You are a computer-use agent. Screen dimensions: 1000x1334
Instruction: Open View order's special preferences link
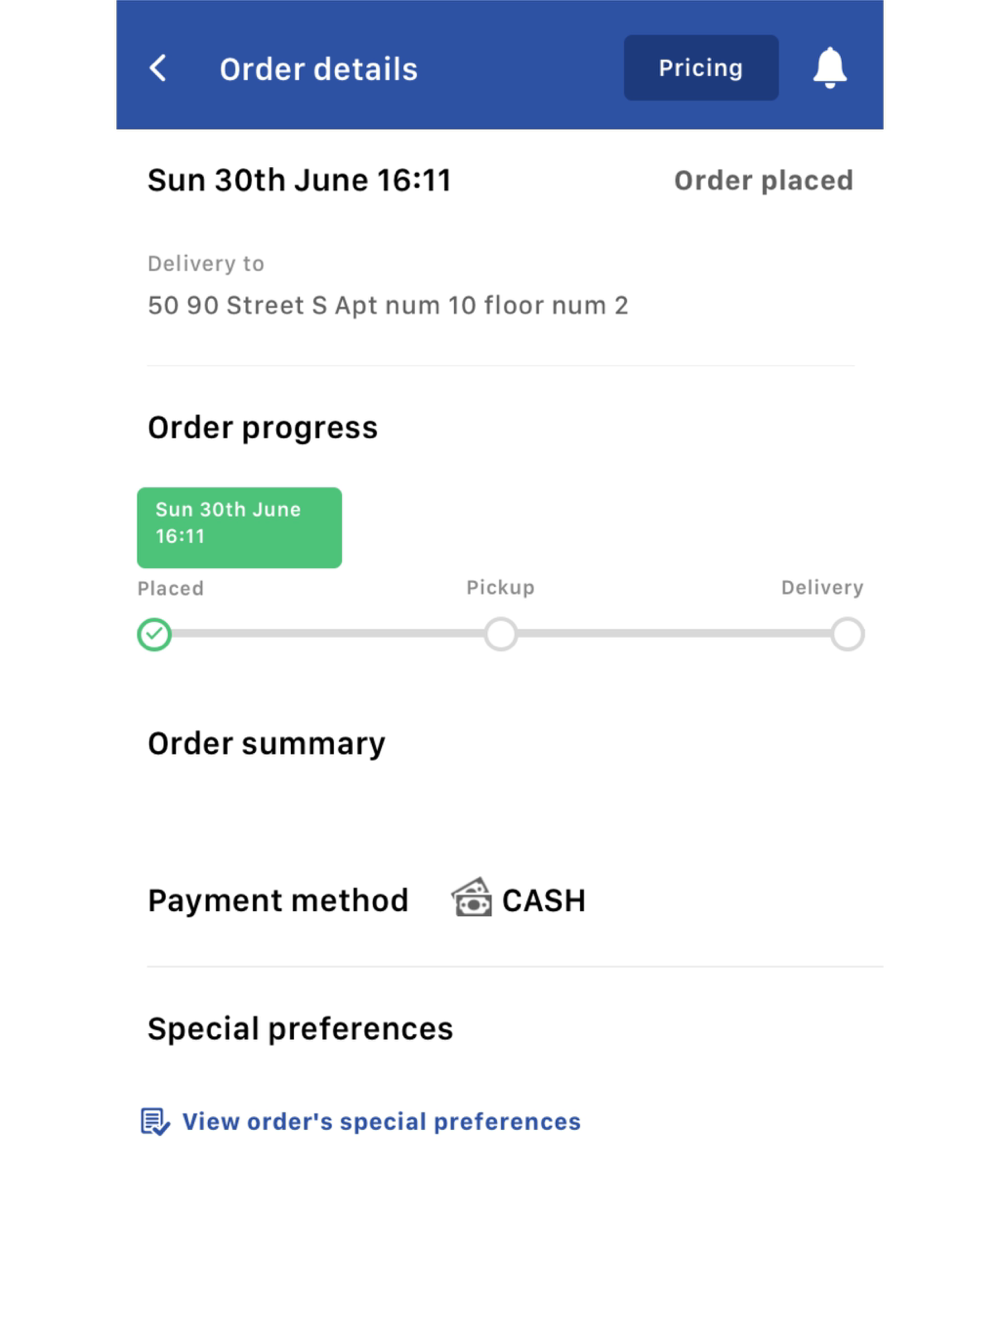click(381, 1122)
